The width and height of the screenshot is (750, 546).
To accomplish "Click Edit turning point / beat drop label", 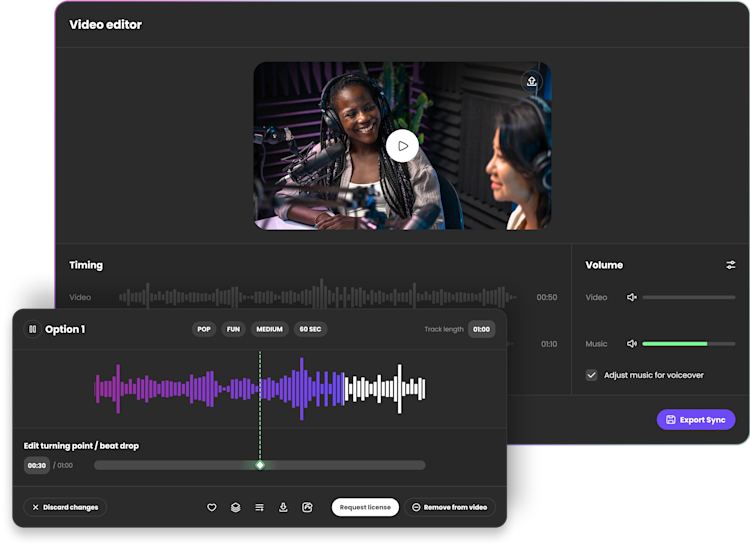I will tap(81, 446).
